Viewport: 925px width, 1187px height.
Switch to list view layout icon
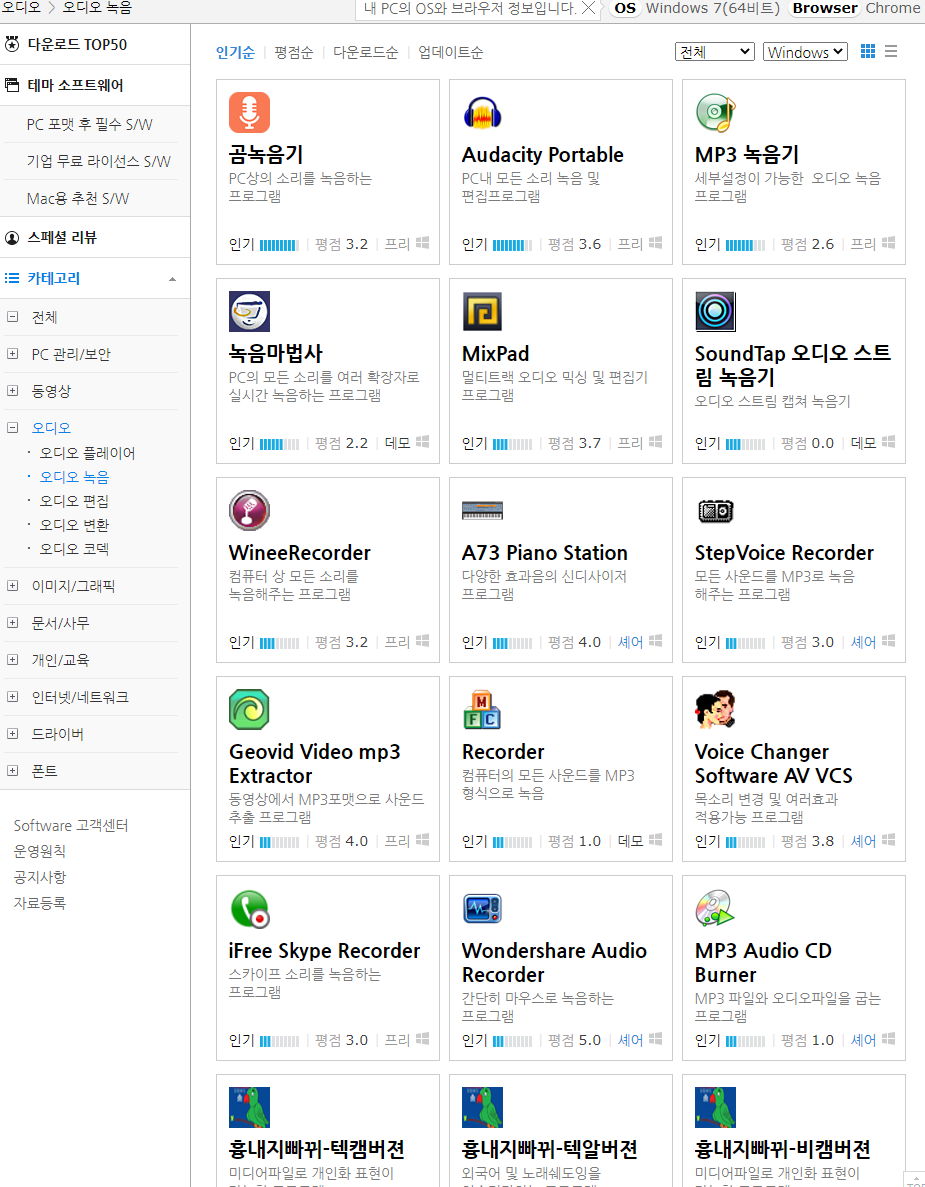click(891, 51)
